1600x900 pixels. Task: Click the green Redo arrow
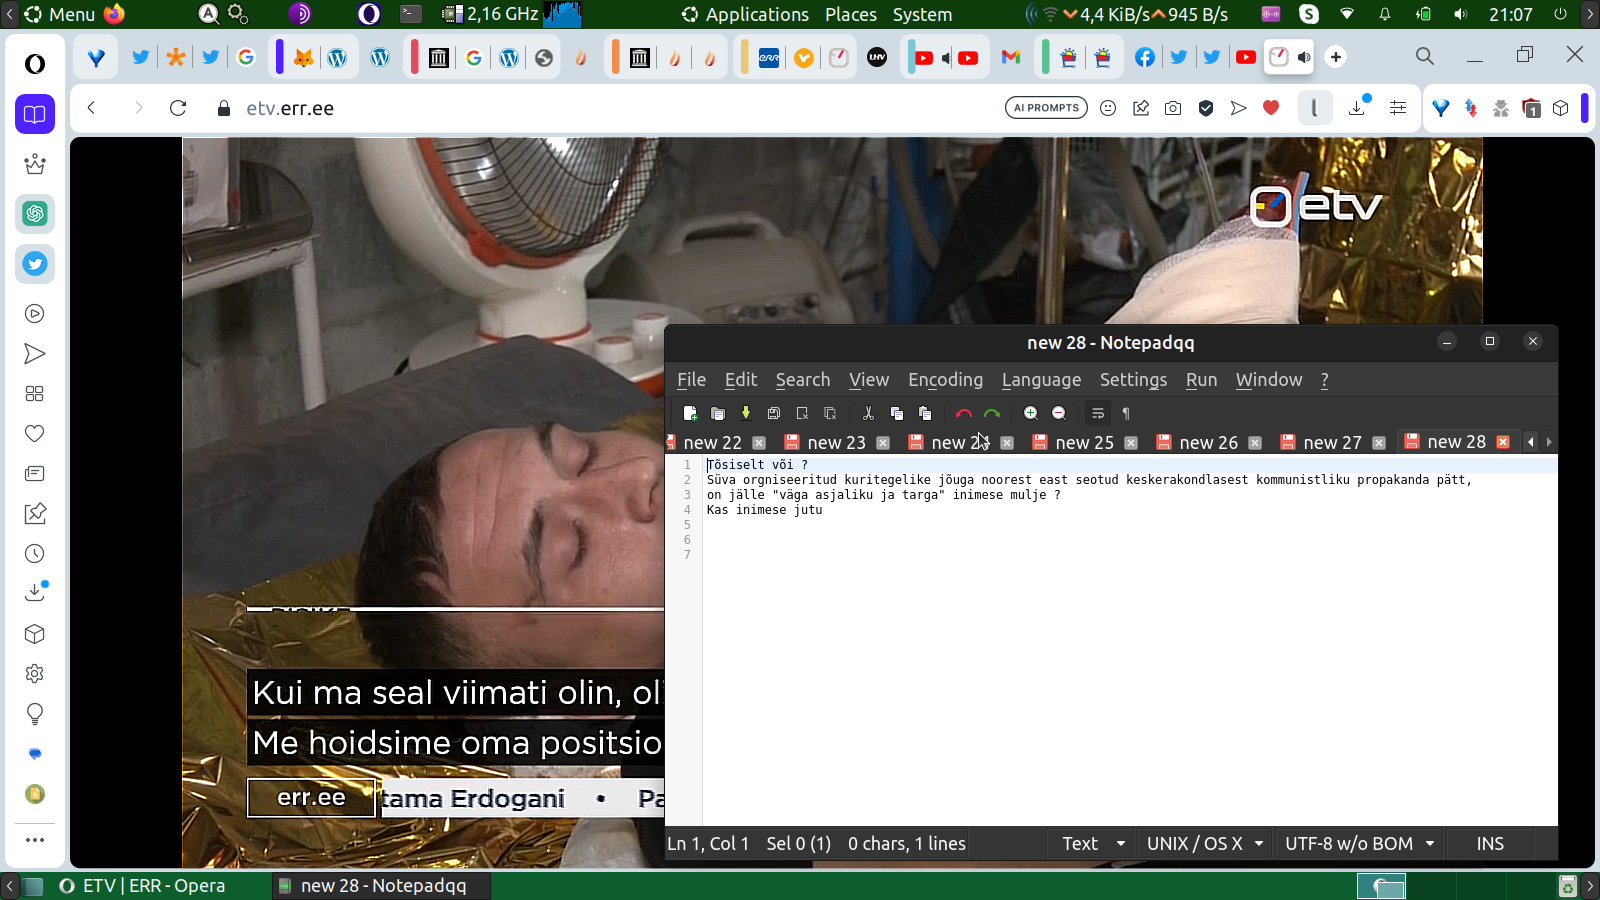pos(992,413)
